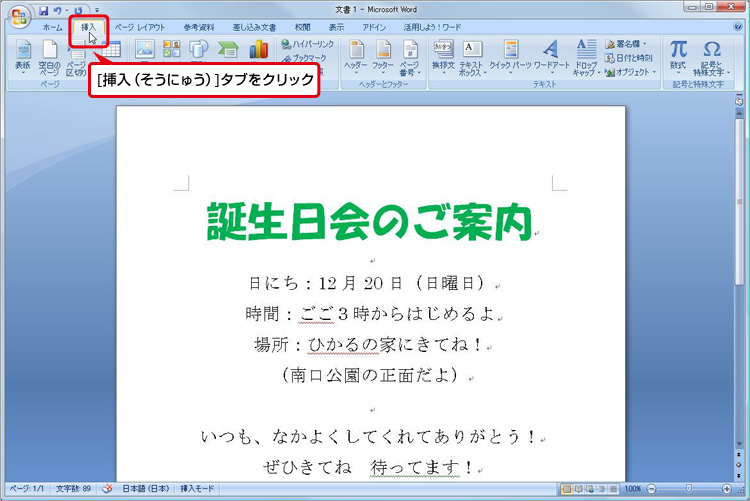Open ドロップキャップ options

tap(586, 58)
